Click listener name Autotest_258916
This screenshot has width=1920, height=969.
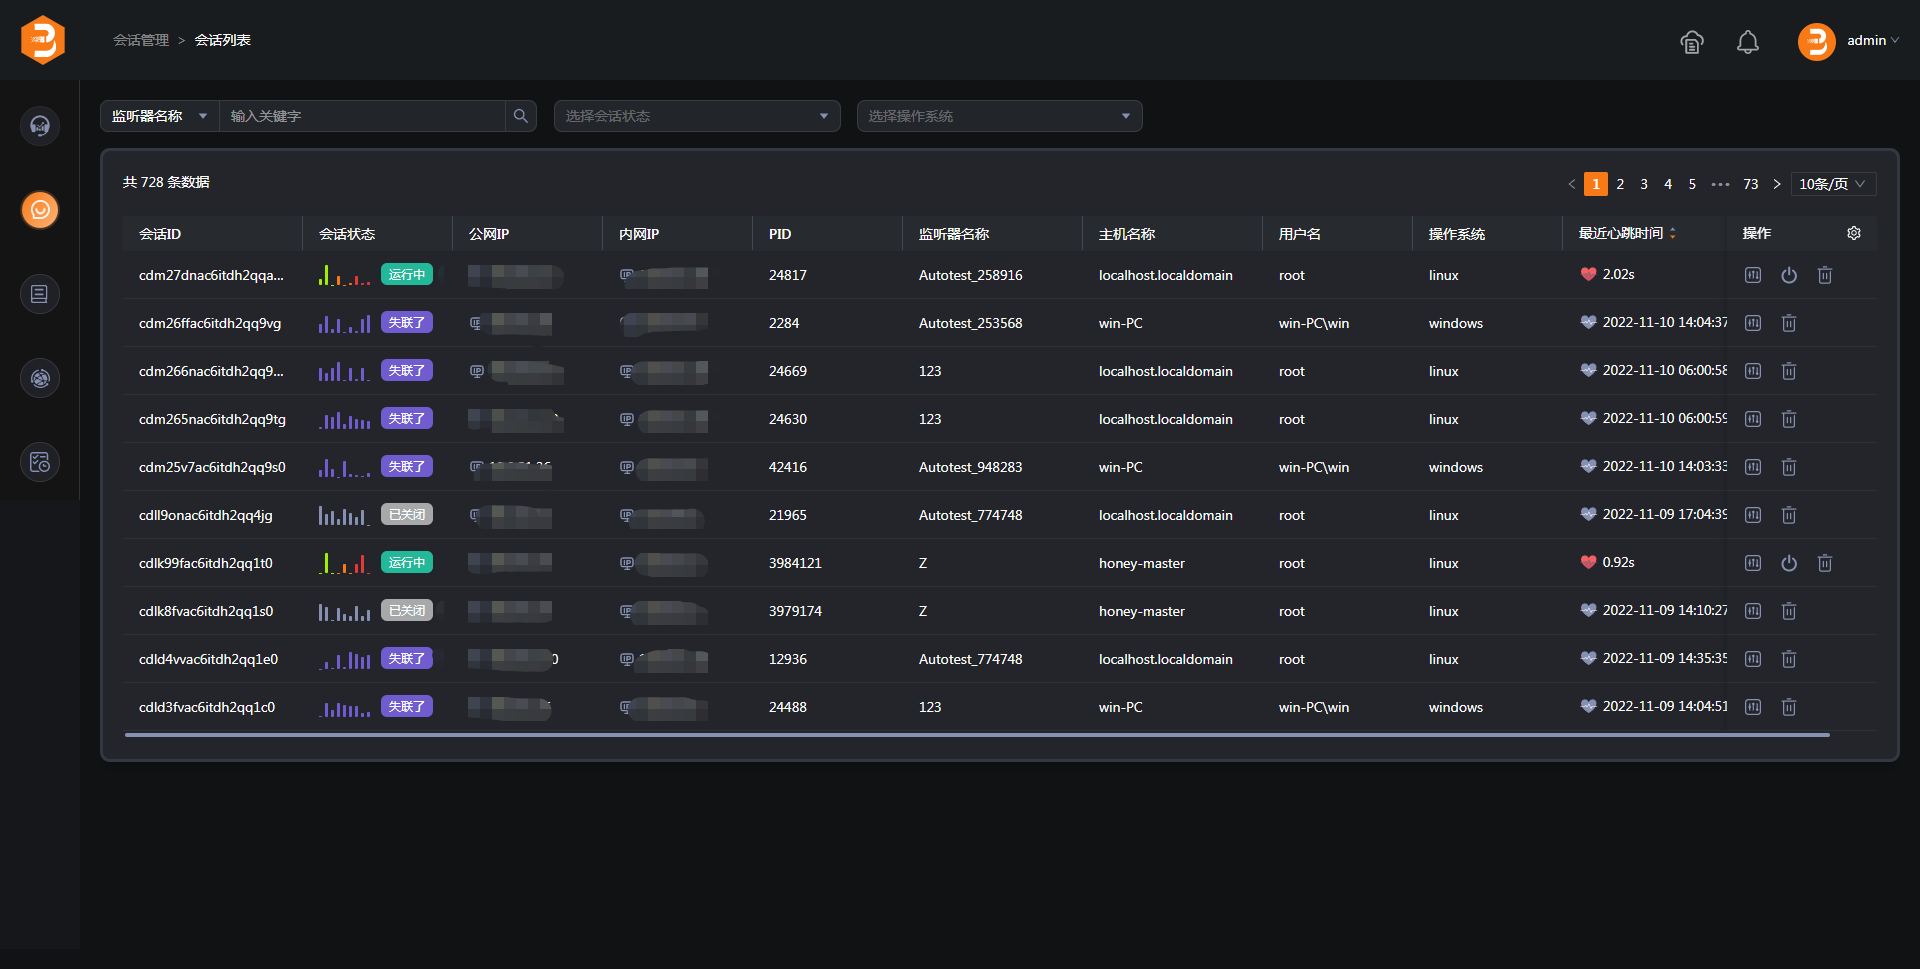[x=970, y=275]
